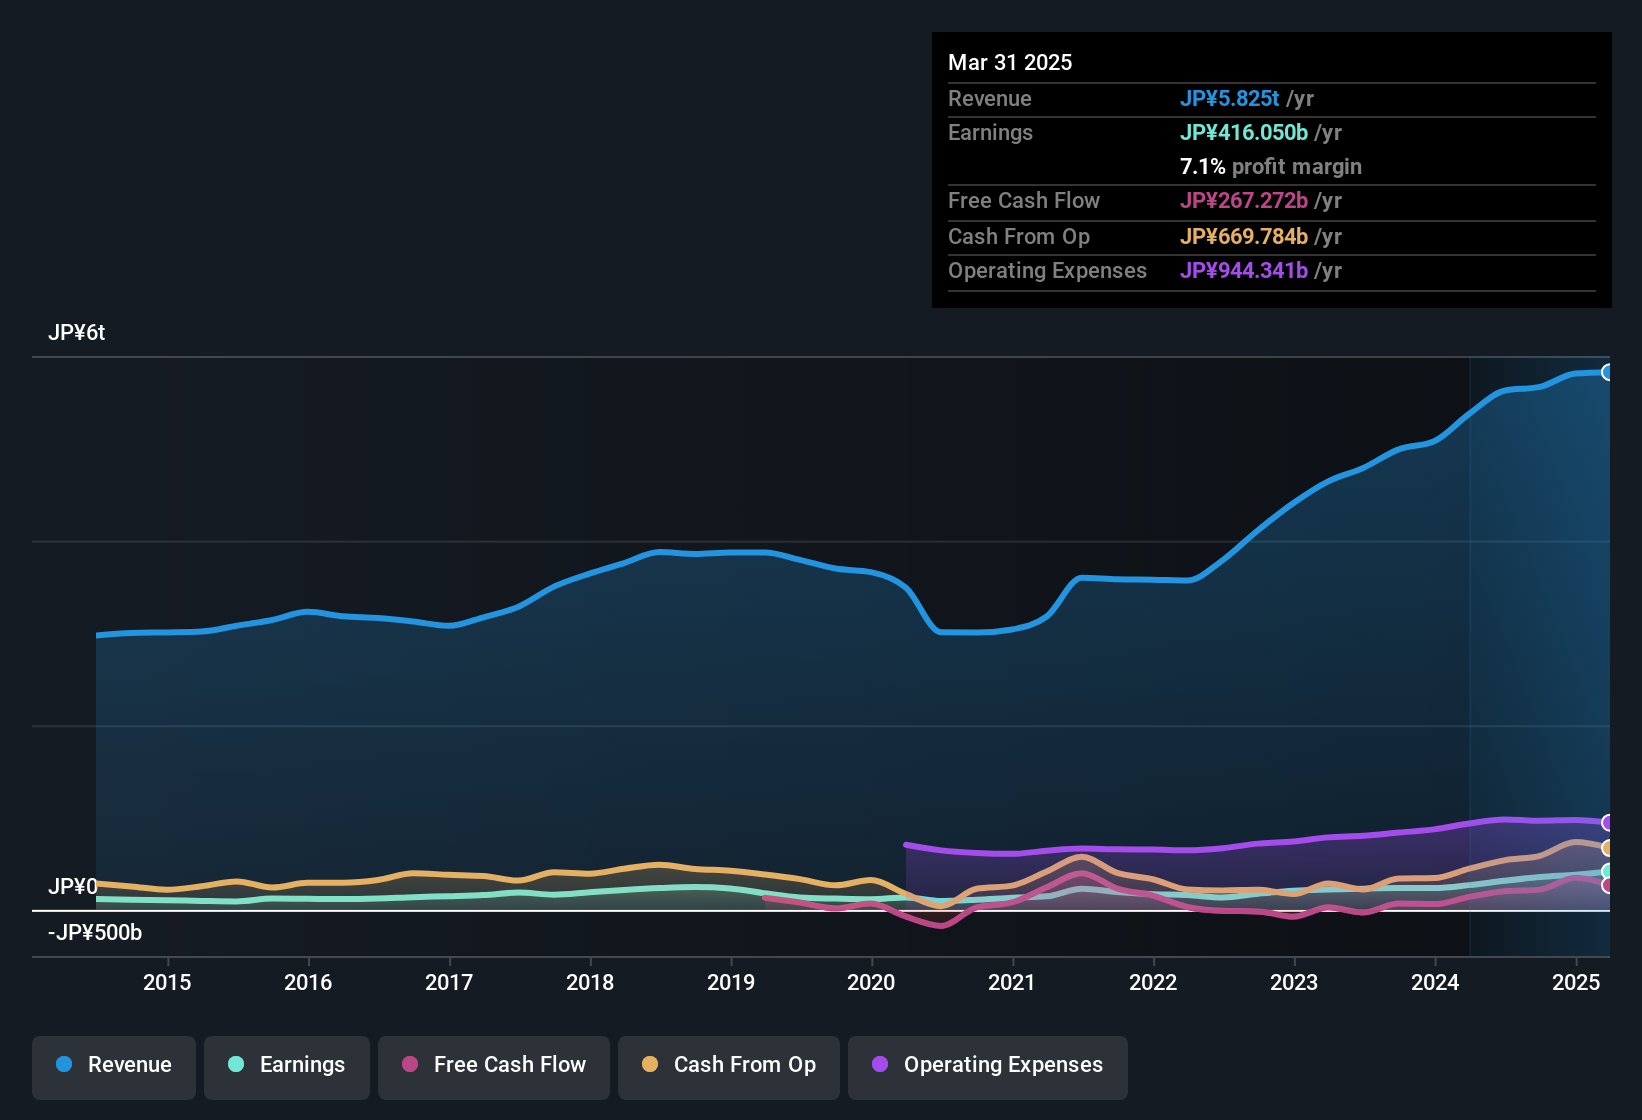Click the Earnings row label in tooltip
This screenshot has height=1120, width=1642.
coord(991,132)
